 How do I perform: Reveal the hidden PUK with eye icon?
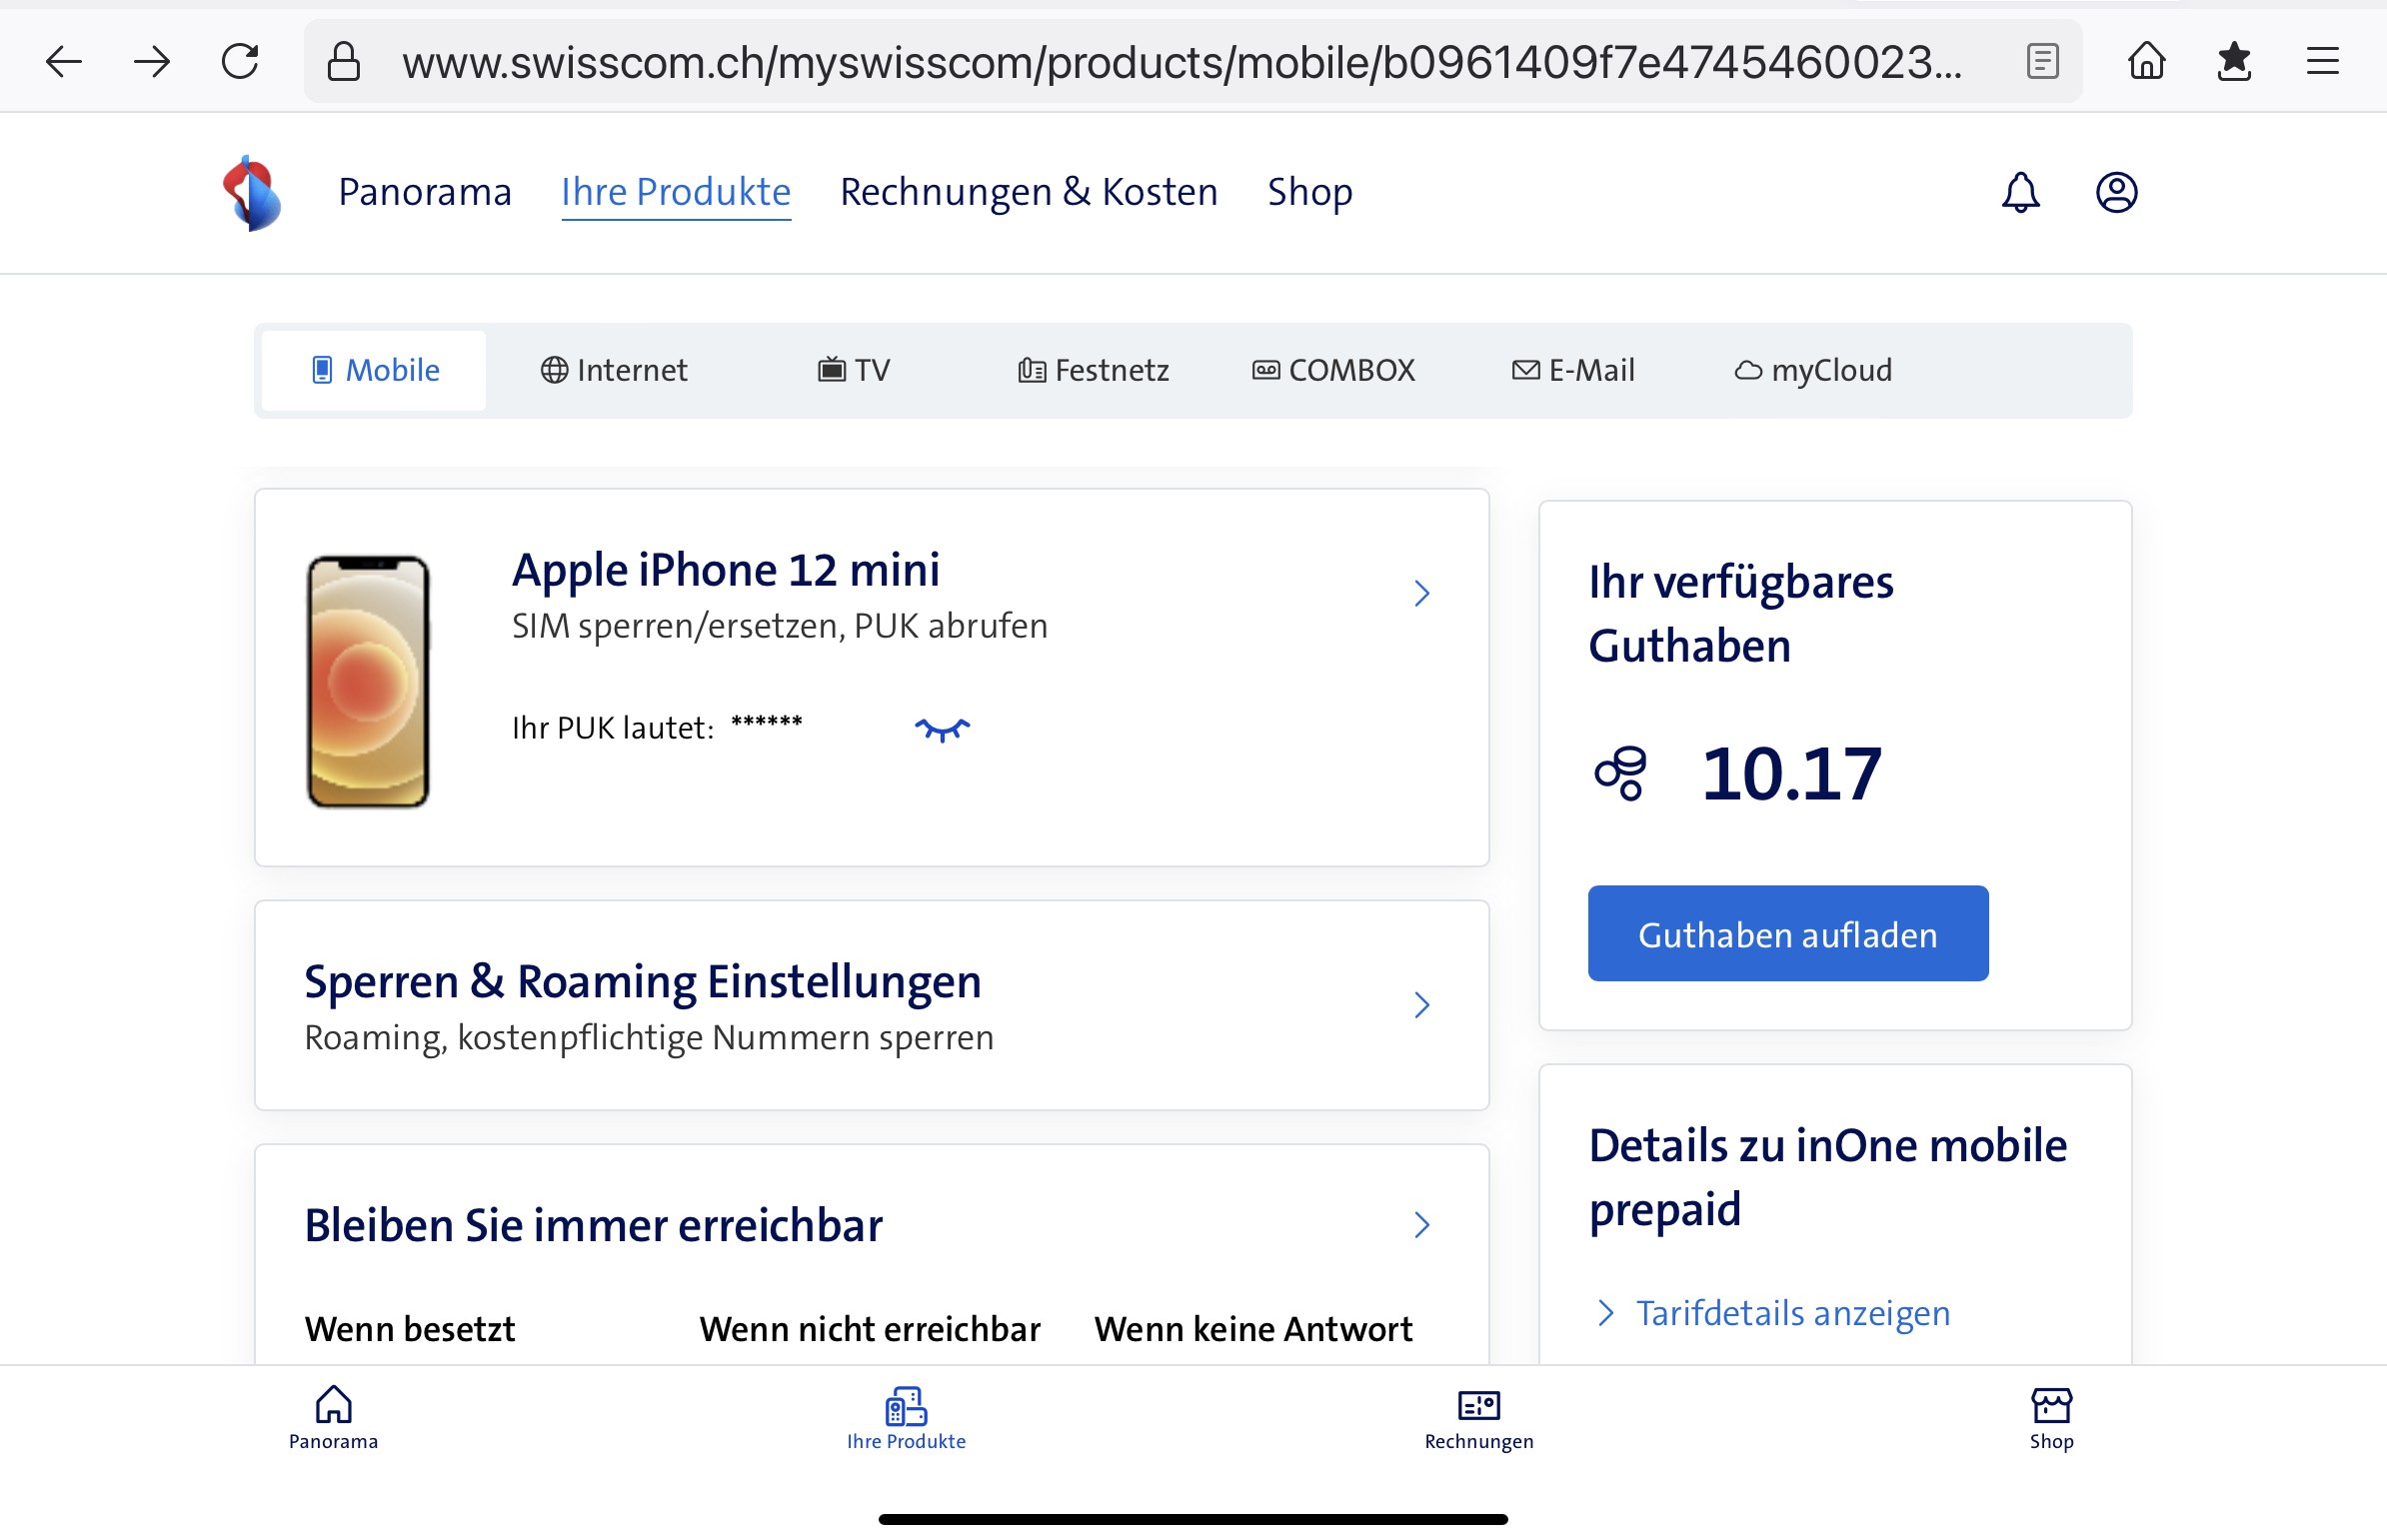coord(942,729)
